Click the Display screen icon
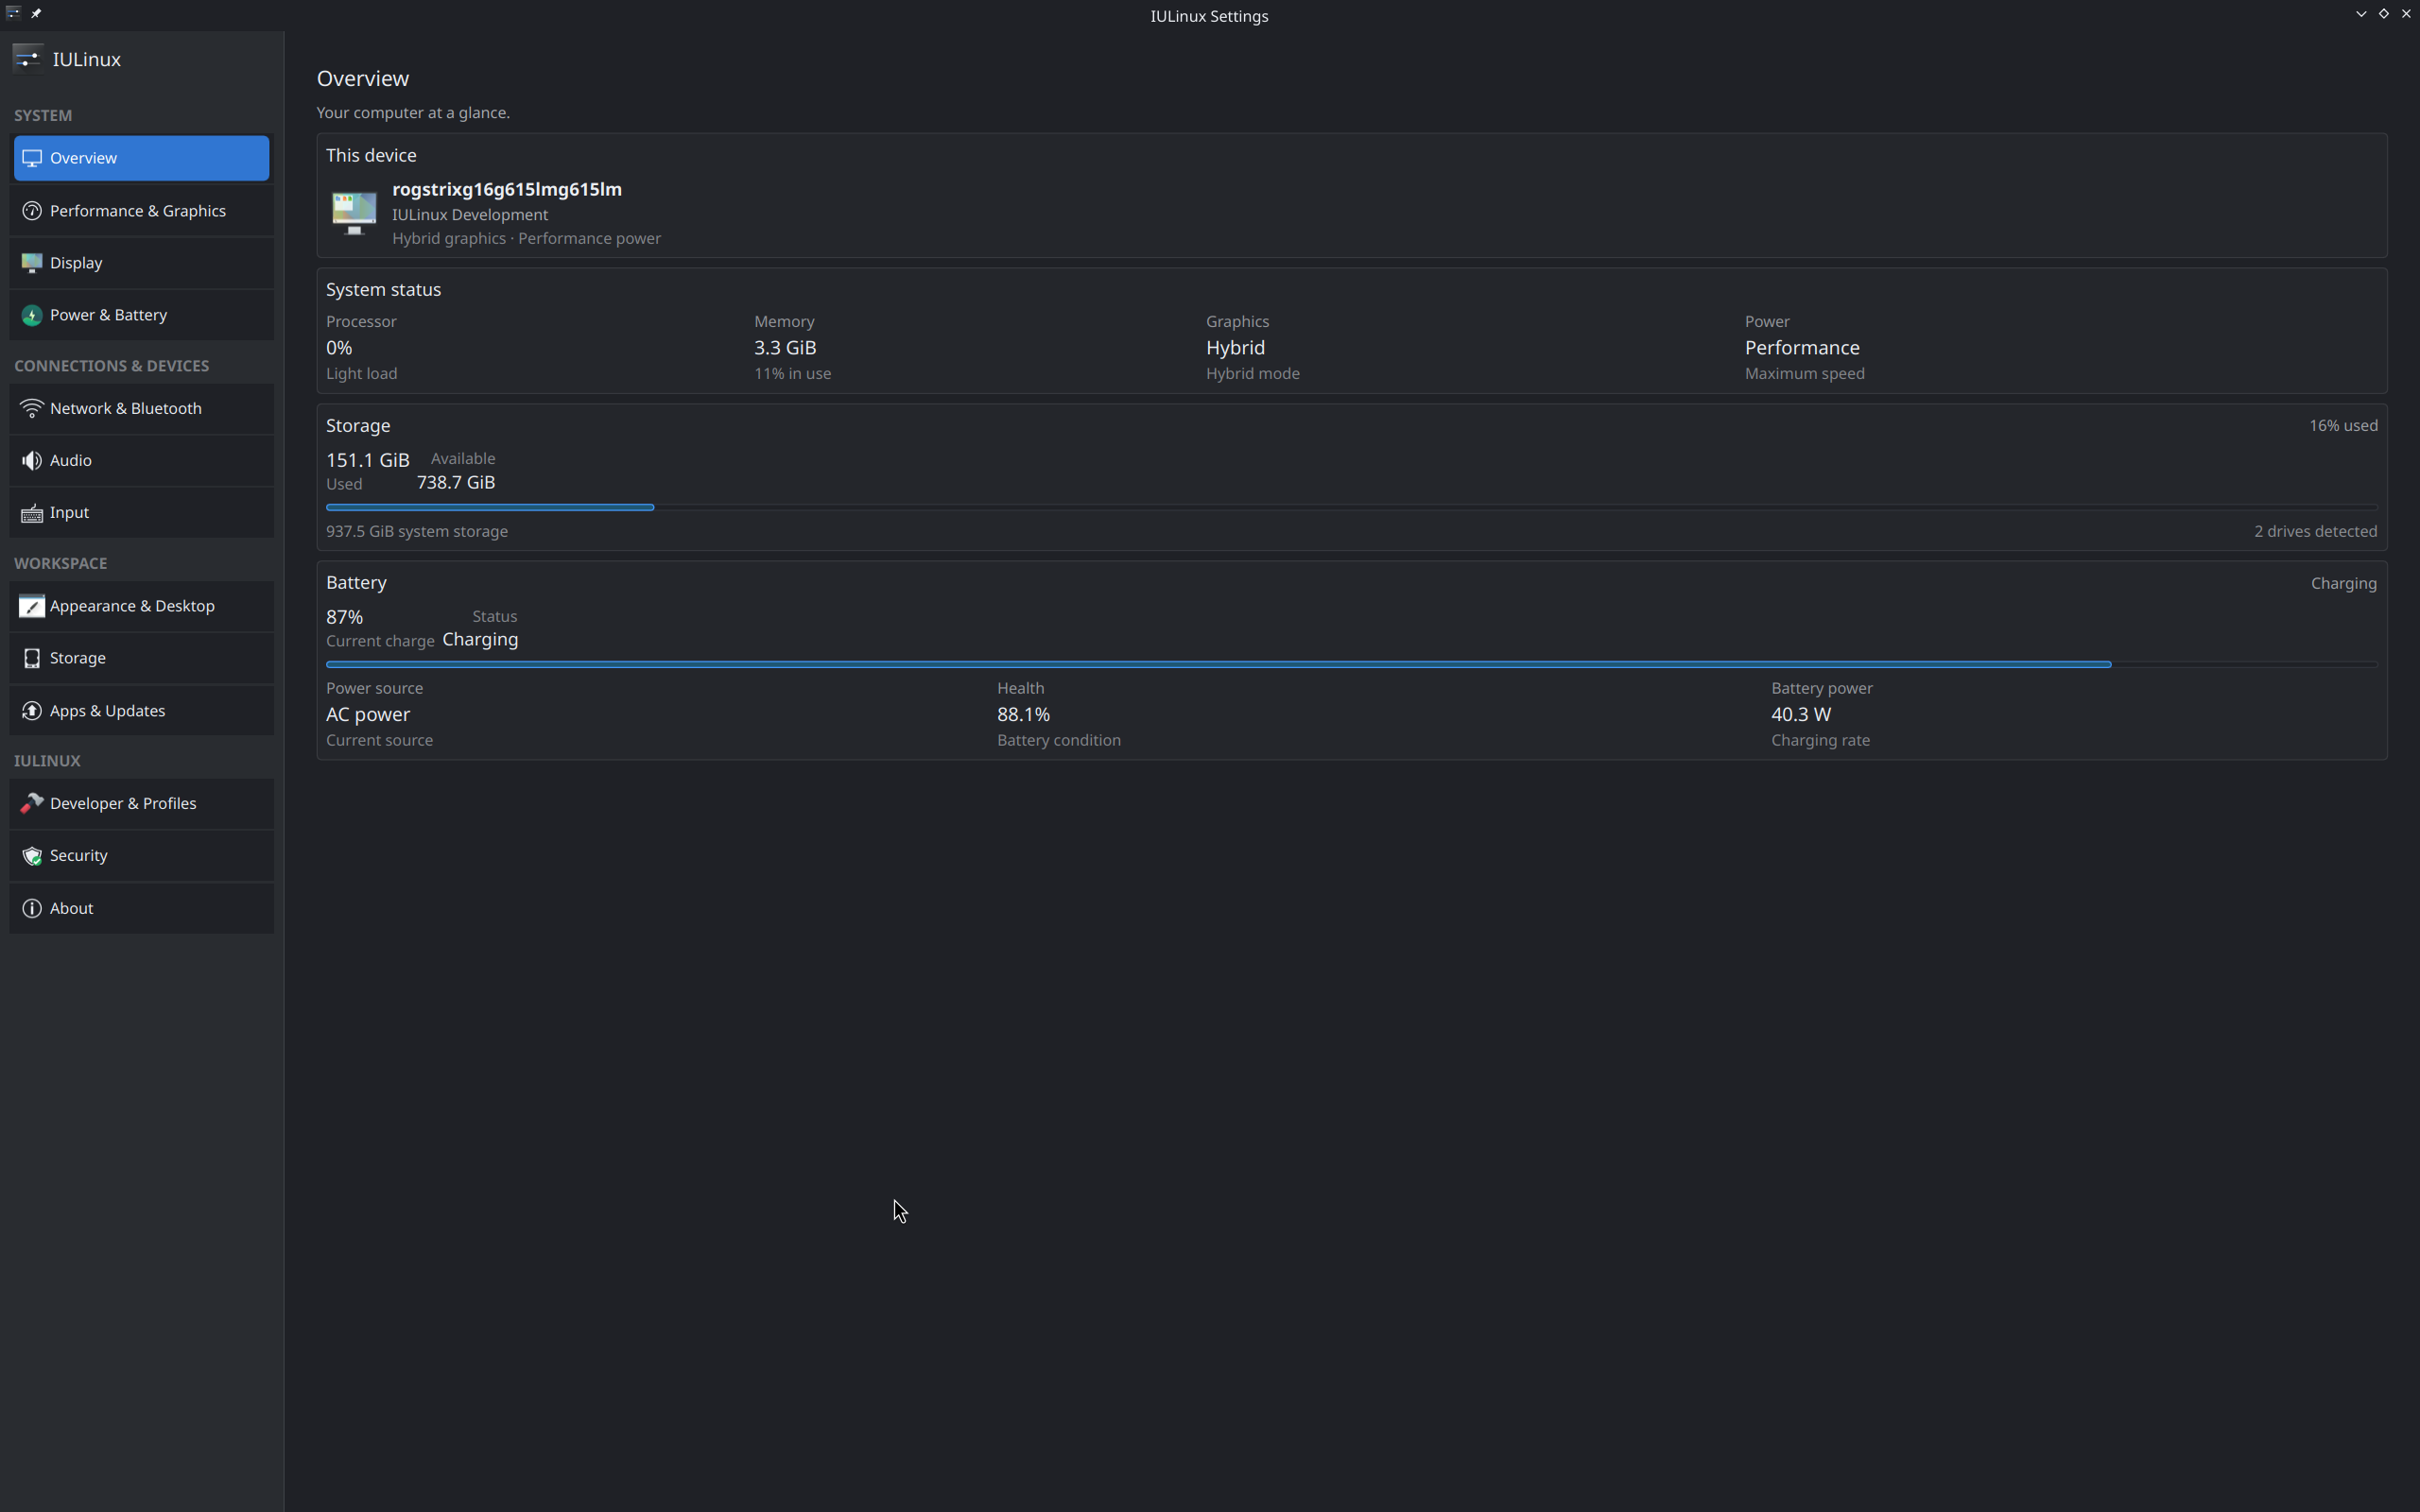This screenshot has width=2420, height=1512. click(32, 263)
